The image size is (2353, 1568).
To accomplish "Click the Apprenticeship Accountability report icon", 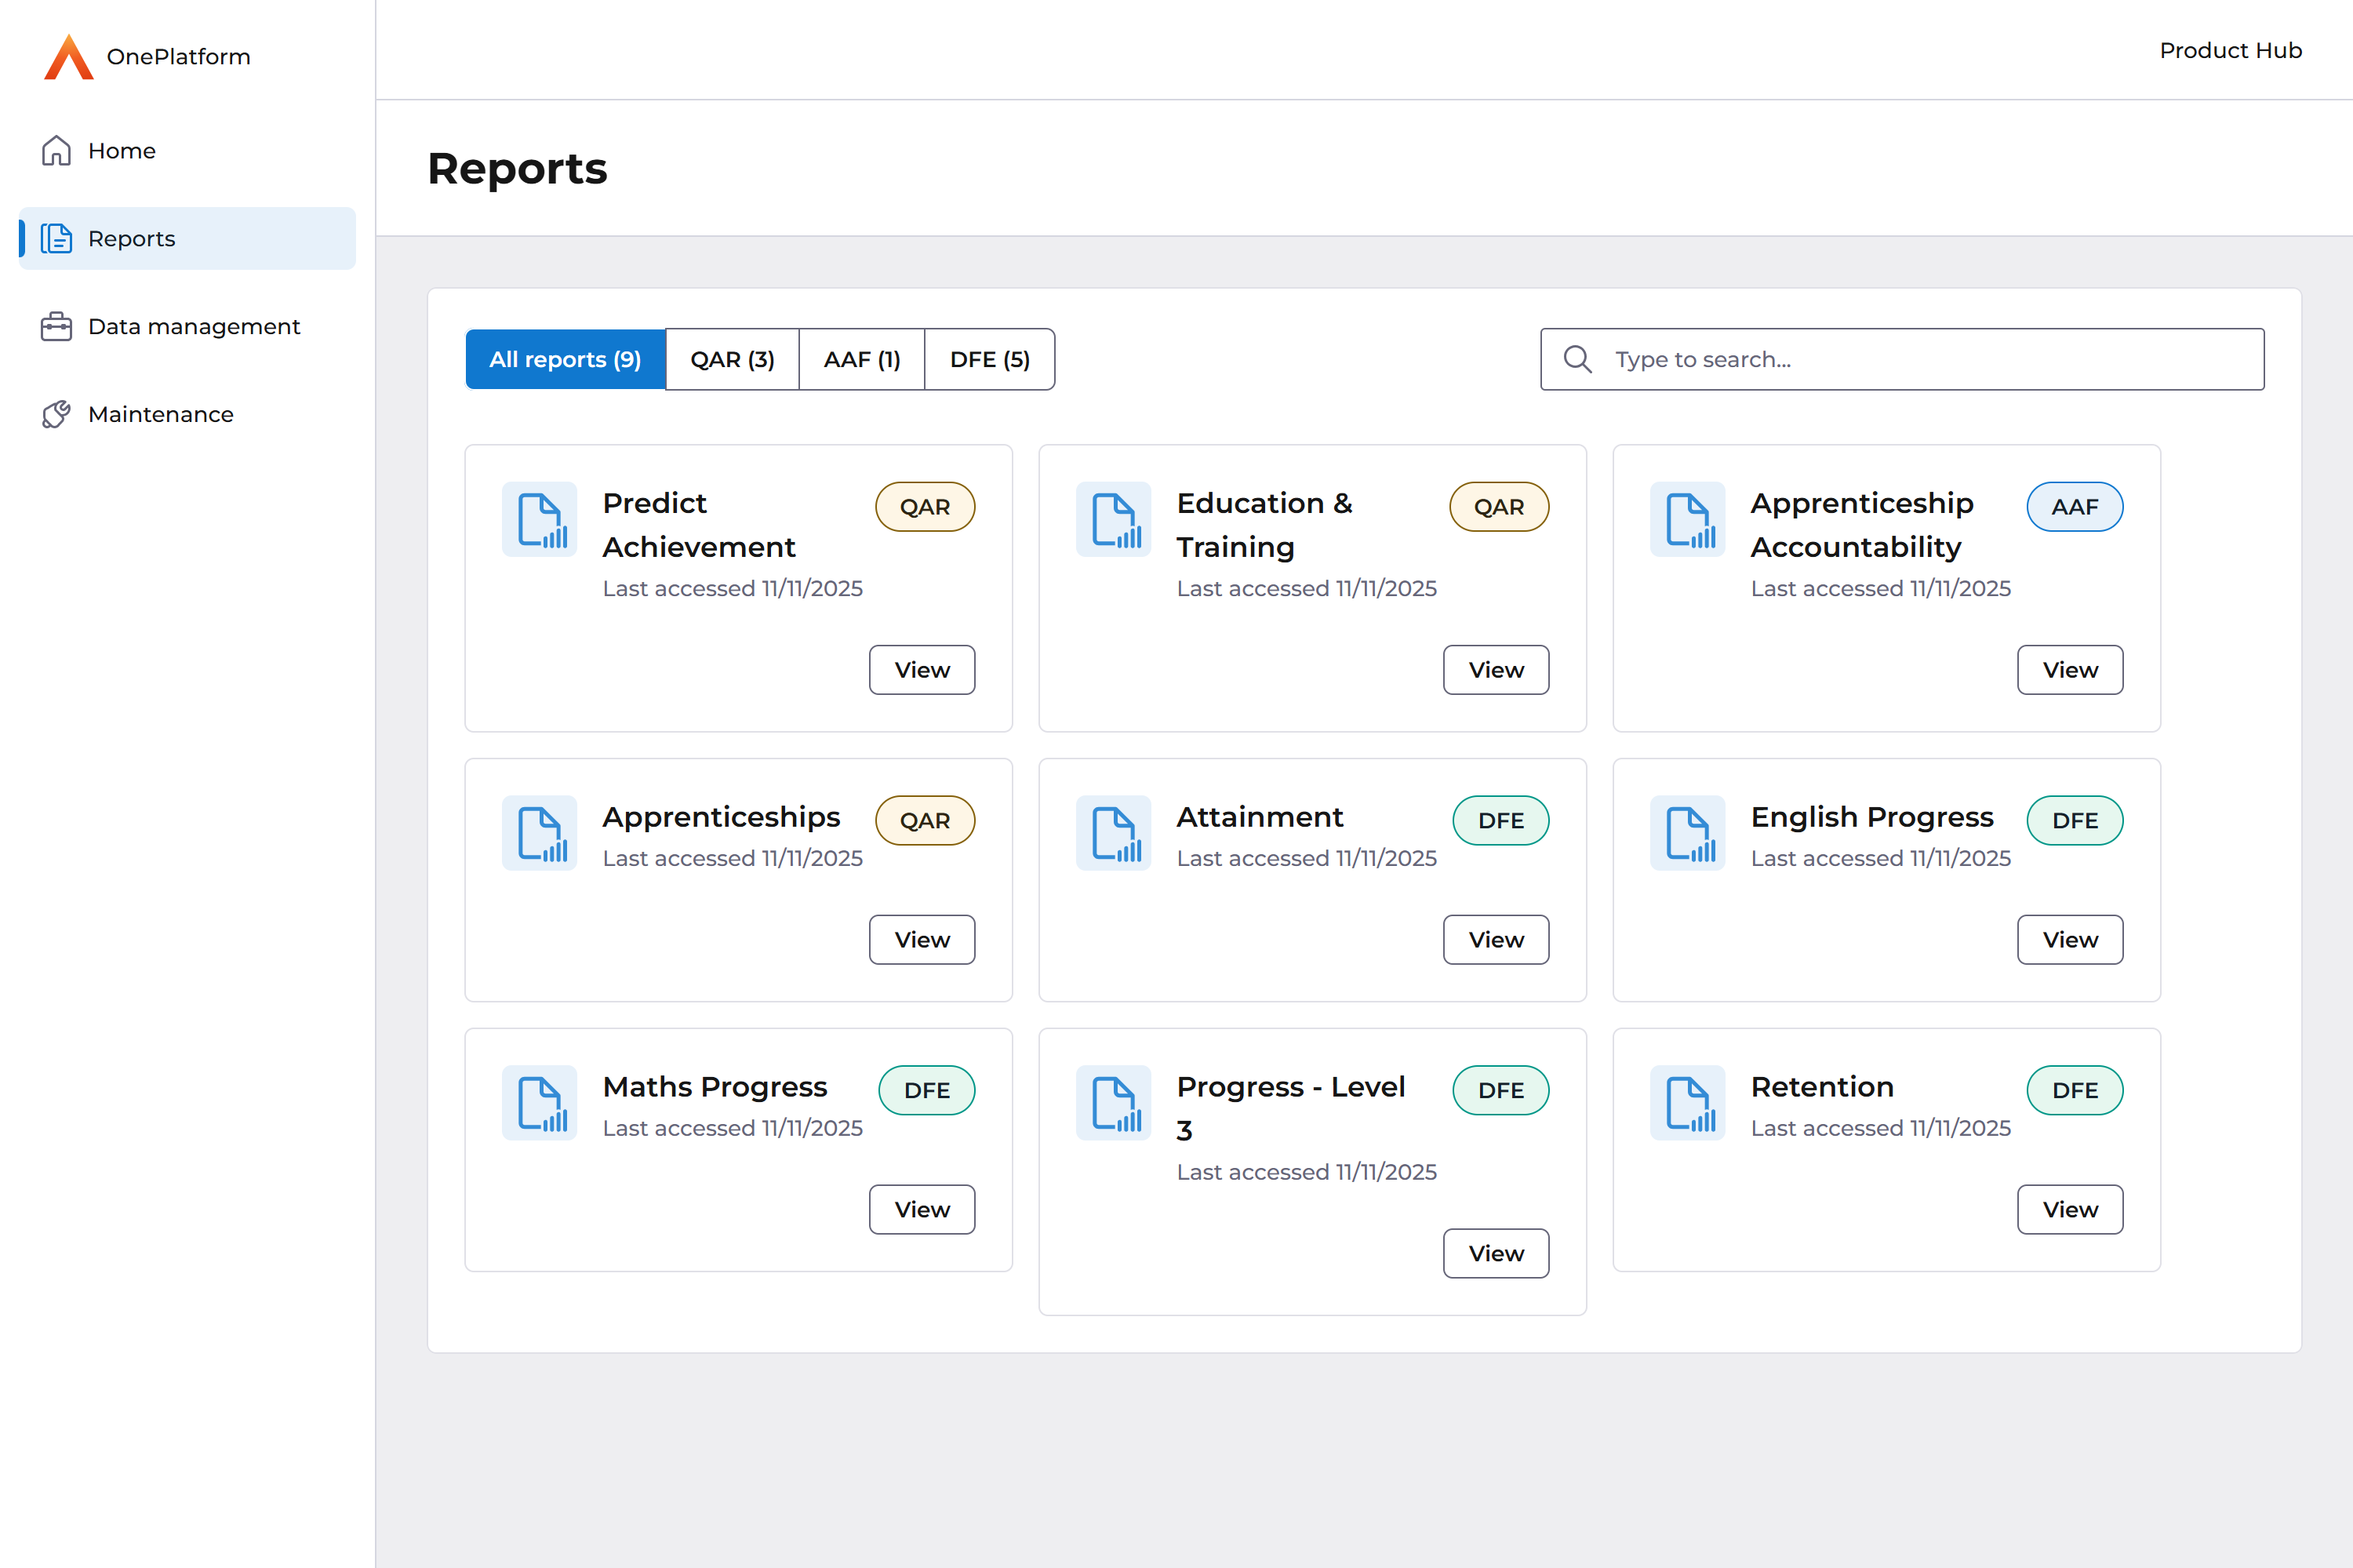I will click(1688, 520).
